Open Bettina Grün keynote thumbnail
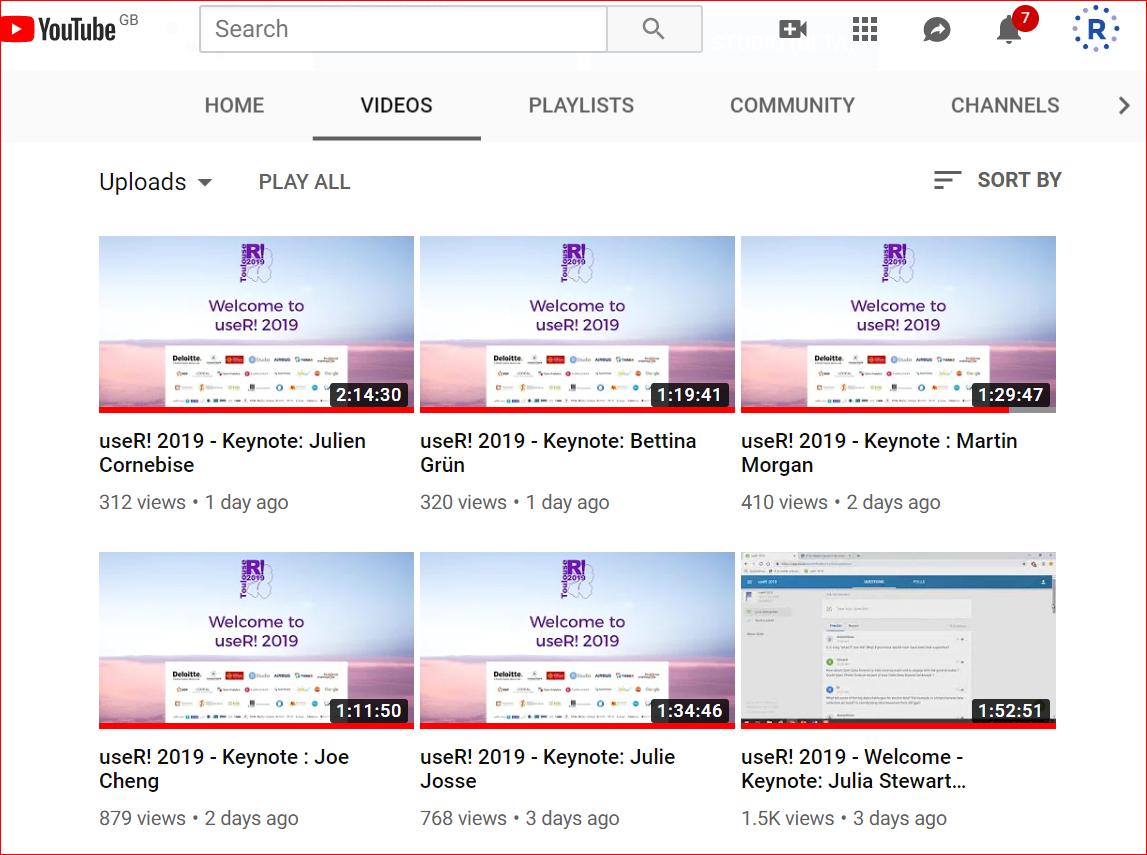 click(577, 324)
